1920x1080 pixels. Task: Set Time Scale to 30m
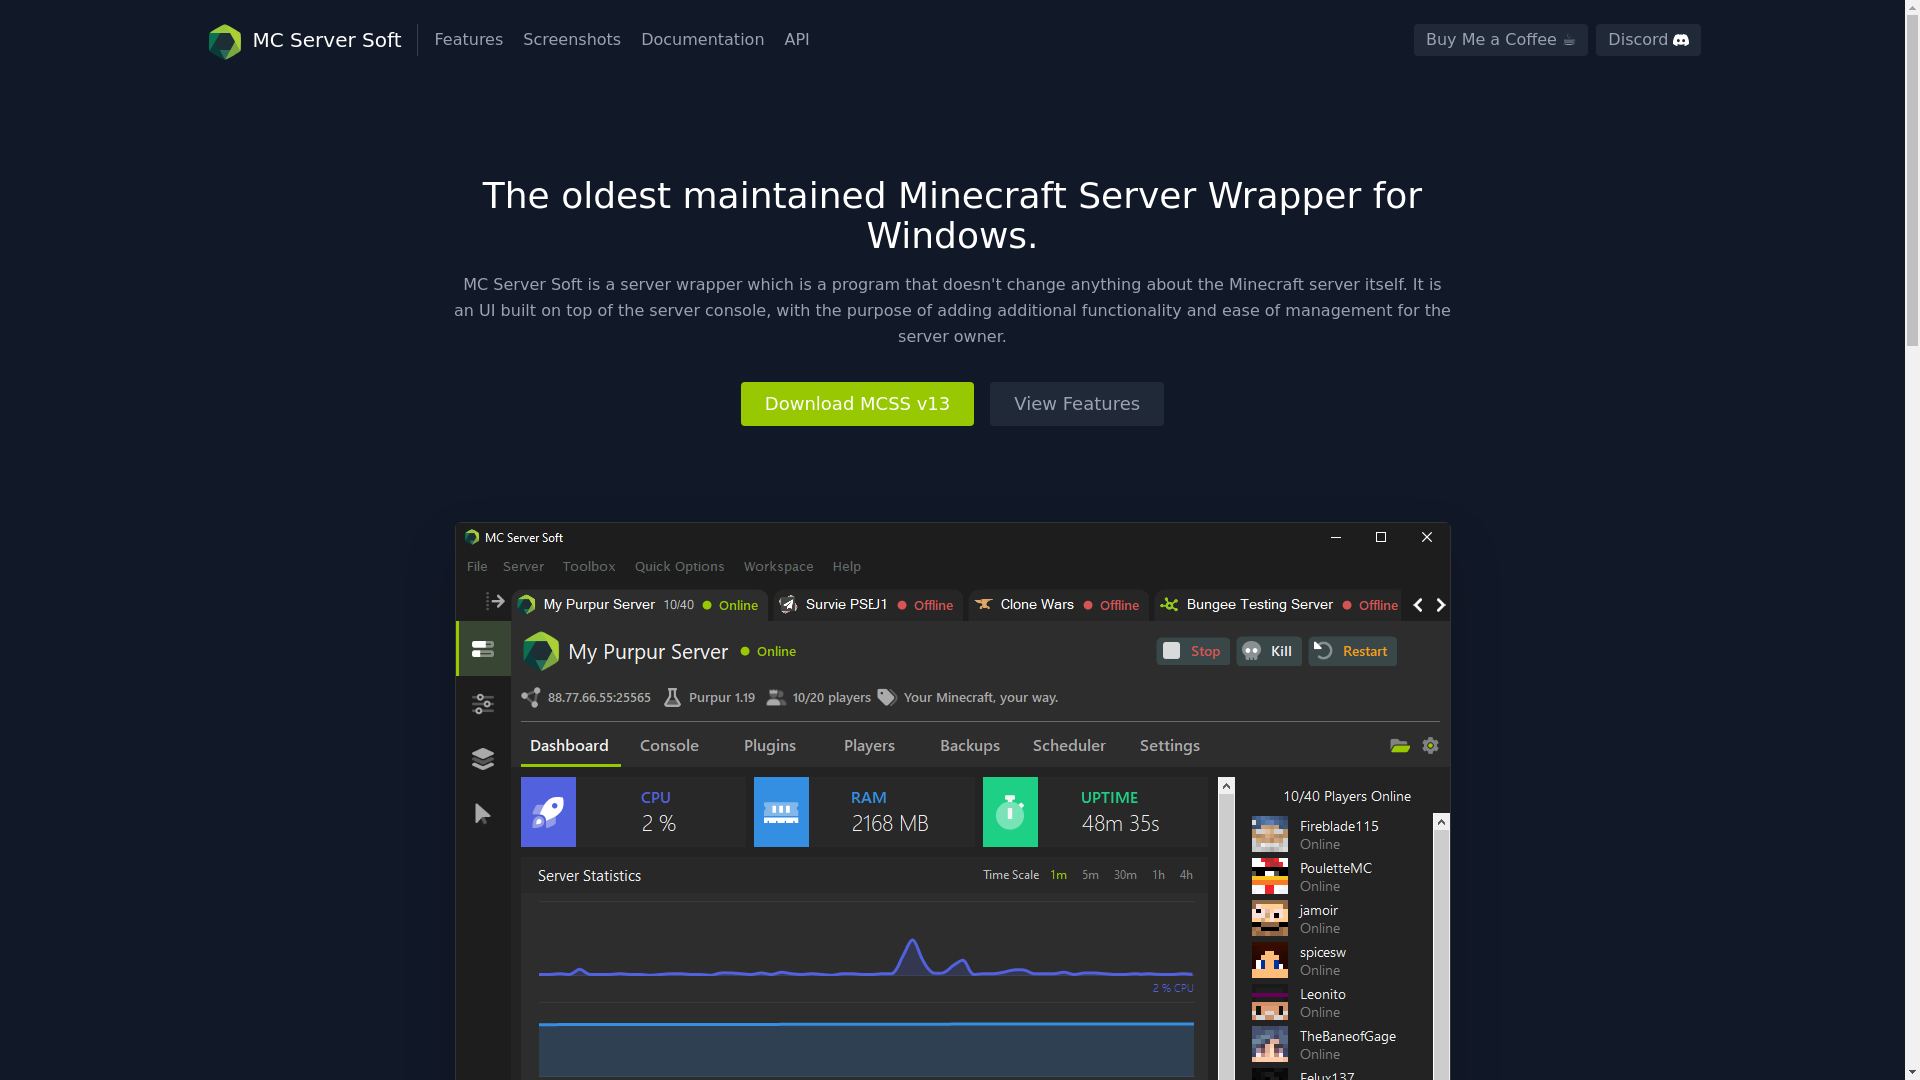1125,875
